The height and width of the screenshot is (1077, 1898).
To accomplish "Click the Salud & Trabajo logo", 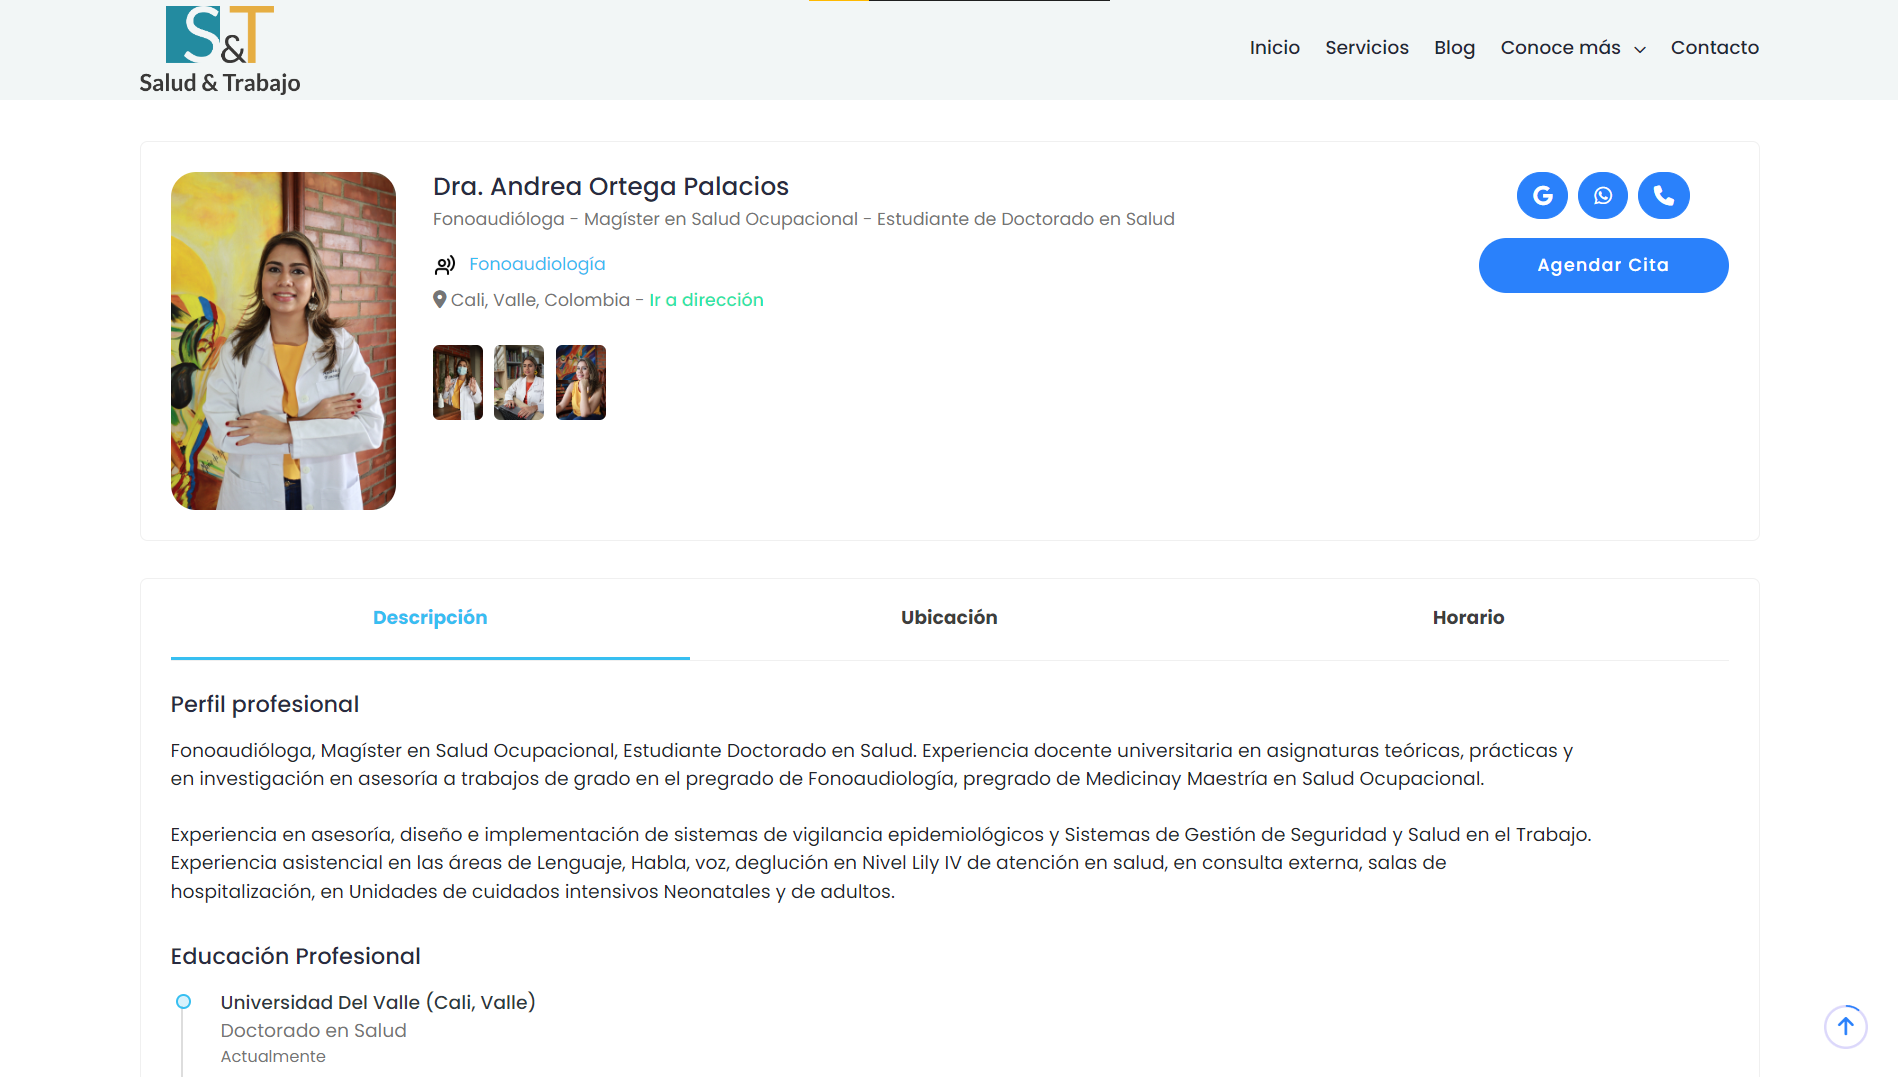I will 220,50.
